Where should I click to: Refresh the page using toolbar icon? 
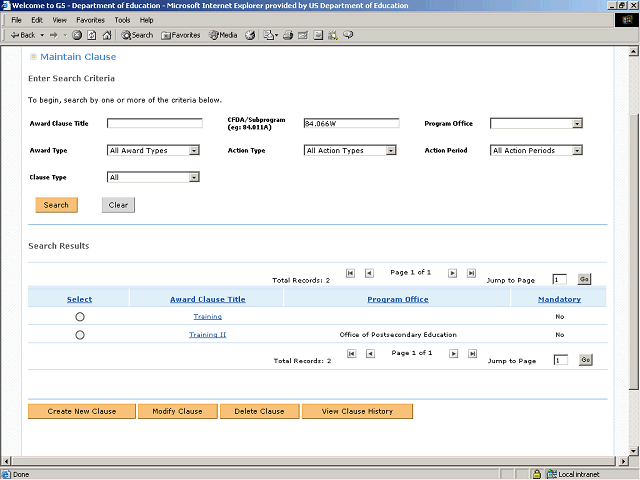pyautogui.click(x=92, y=35)
